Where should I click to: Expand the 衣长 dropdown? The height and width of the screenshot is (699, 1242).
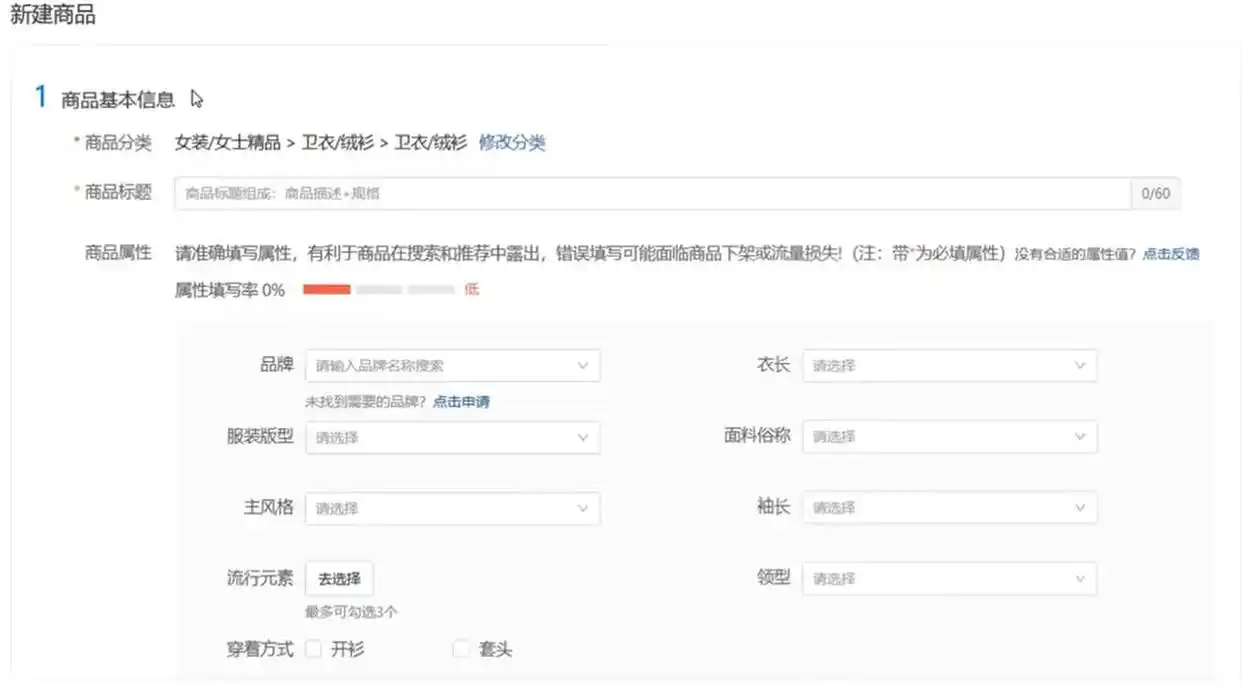(x=940, y=366)
